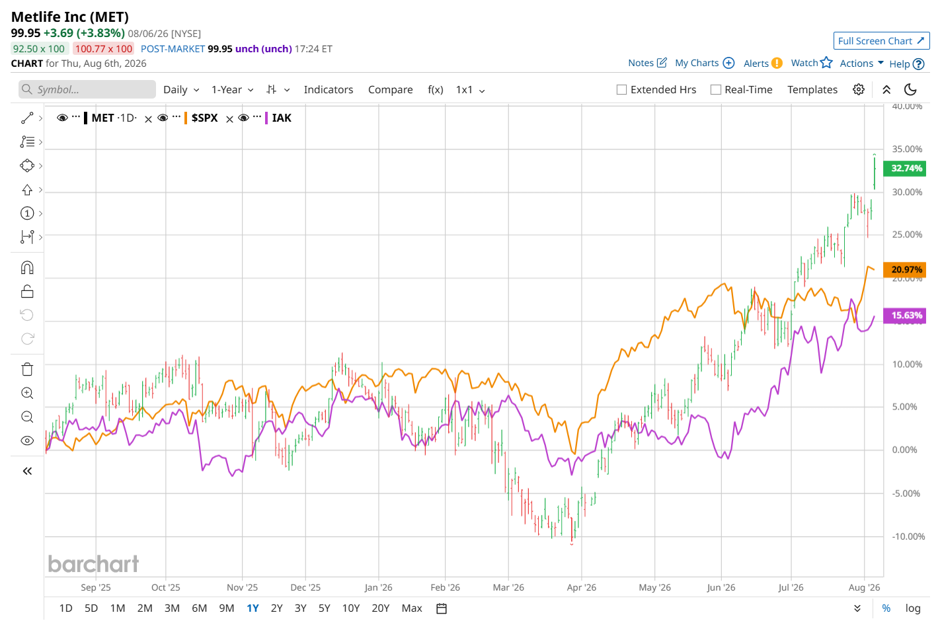This screenshot has height=623, width=940.
Task: Toggle $SPX series visibility eye
Action: [x=162, y=118]
